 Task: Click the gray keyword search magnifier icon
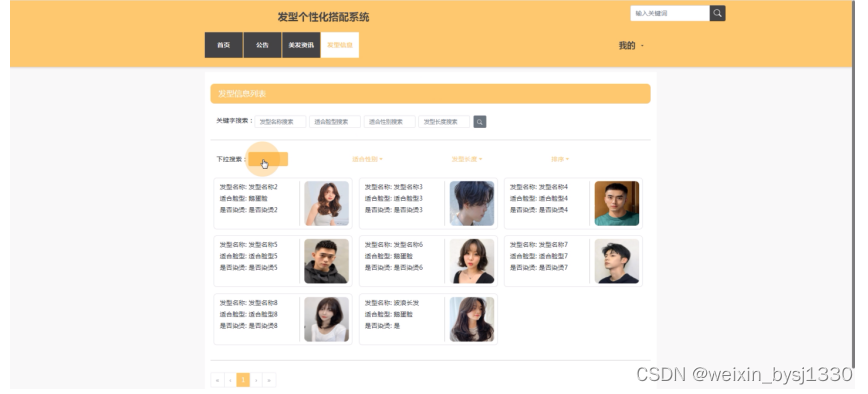pyautogui.click(x=480, y=122)
